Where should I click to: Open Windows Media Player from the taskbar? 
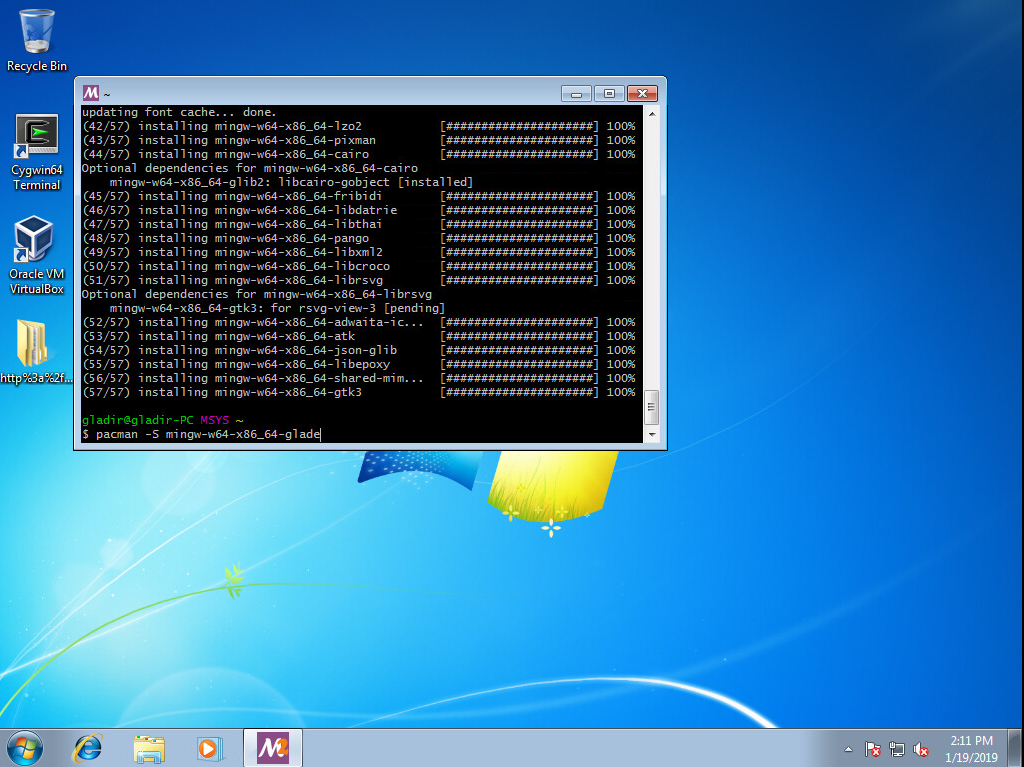point(209,747)
